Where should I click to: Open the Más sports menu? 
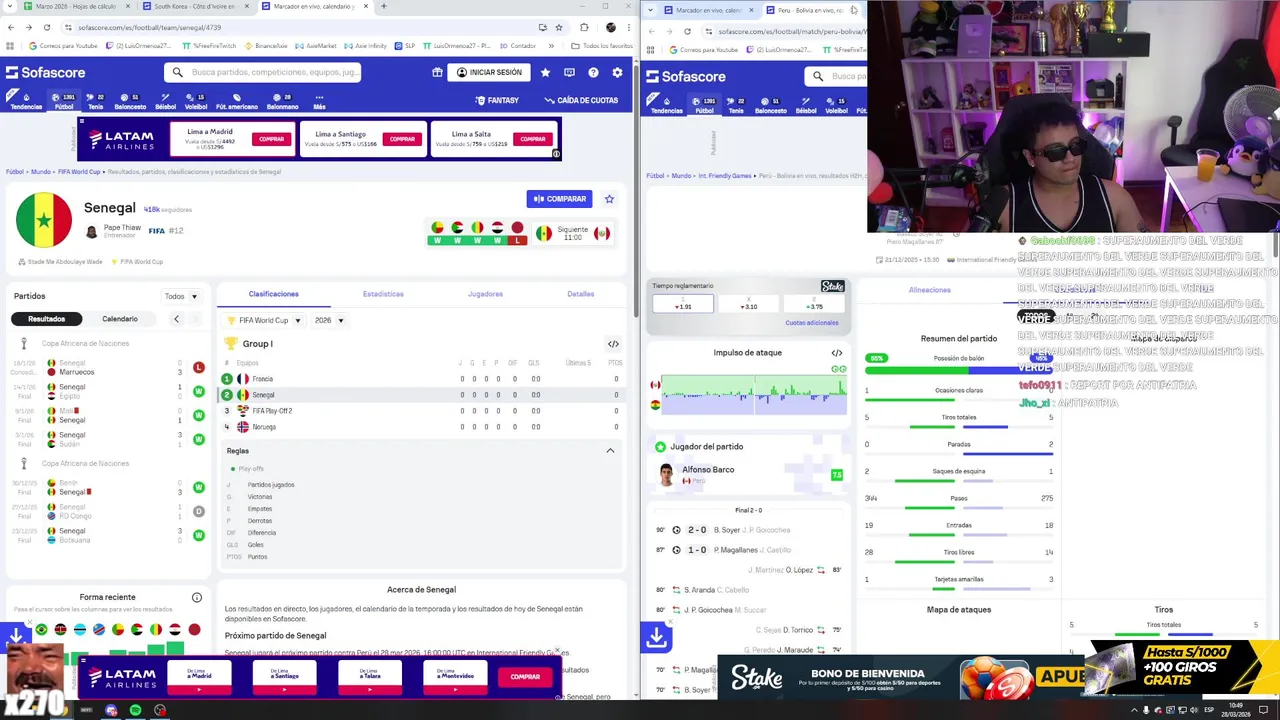(x=319, y=101)
